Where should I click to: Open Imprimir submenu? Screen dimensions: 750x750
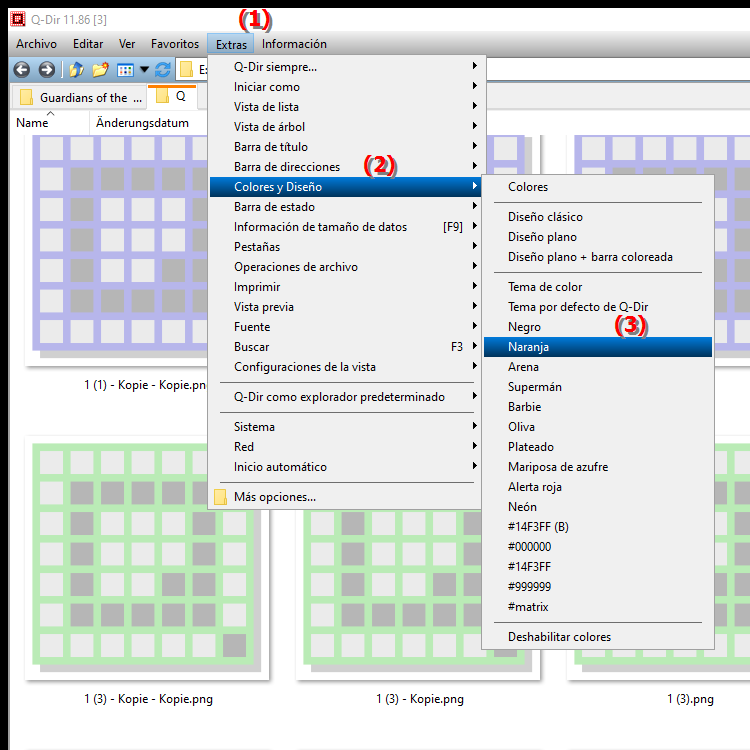click(x=345, y=287)
